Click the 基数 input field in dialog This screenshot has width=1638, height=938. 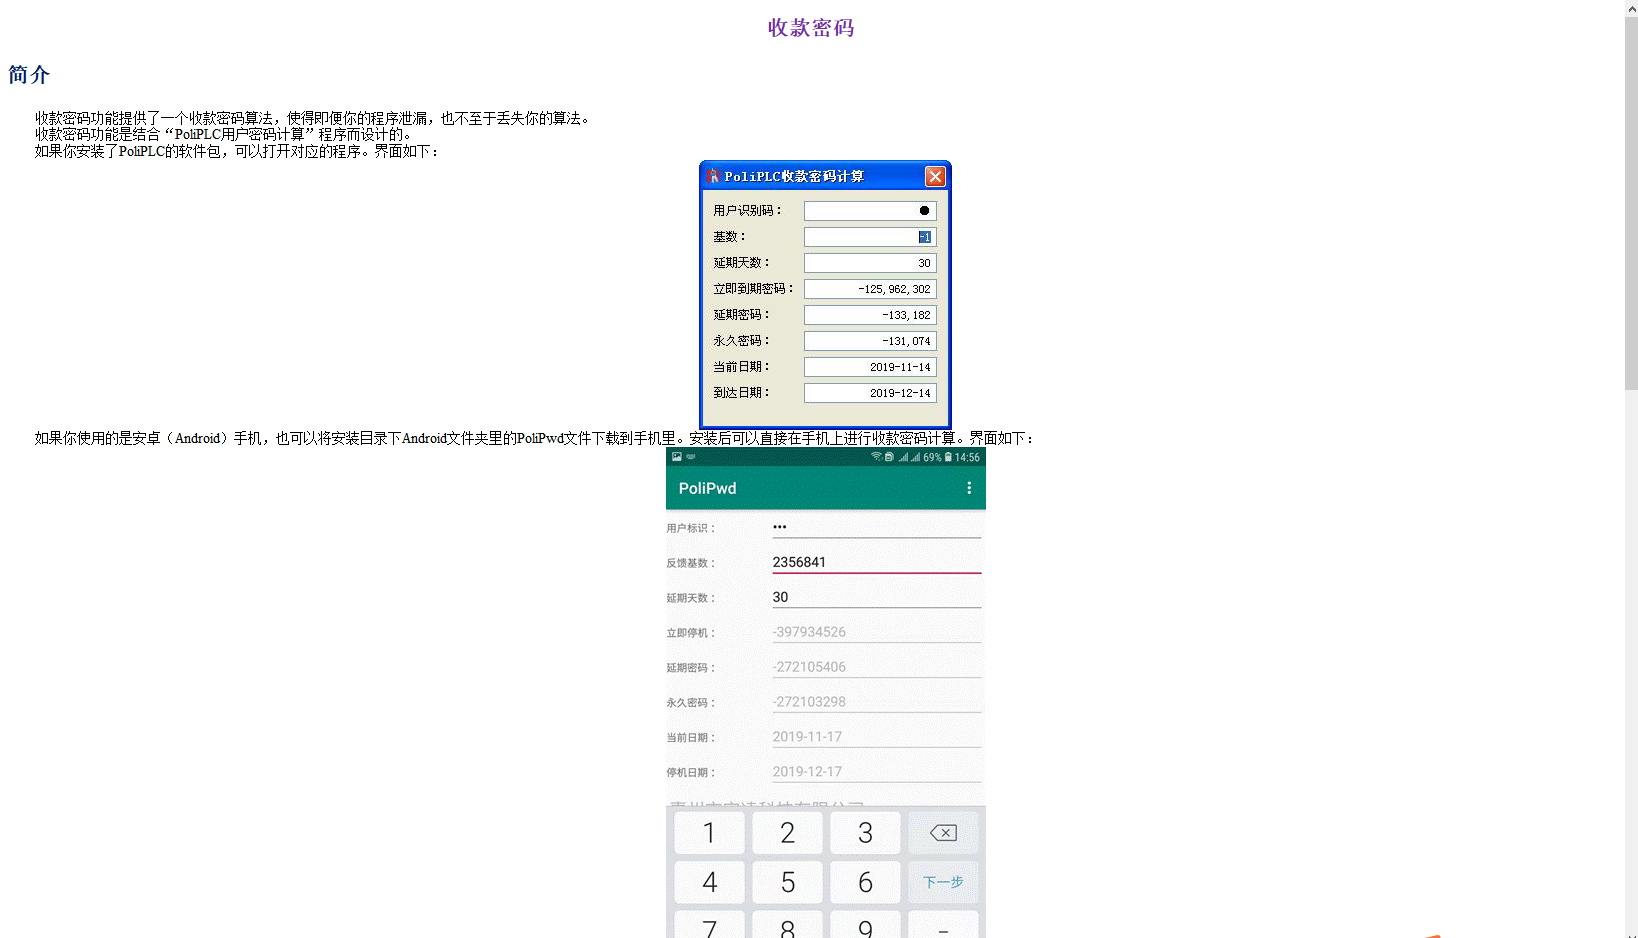(x=869, y=237)
